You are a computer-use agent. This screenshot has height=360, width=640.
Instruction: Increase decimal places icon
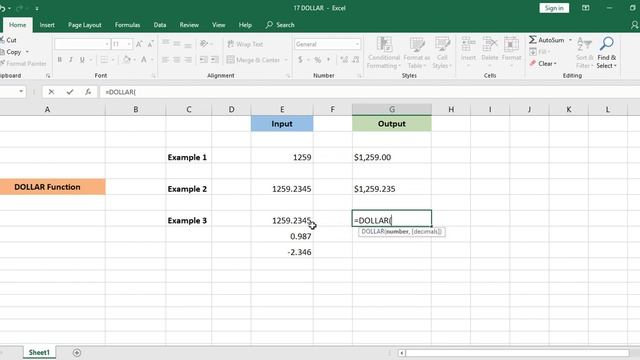coord(344,60)
